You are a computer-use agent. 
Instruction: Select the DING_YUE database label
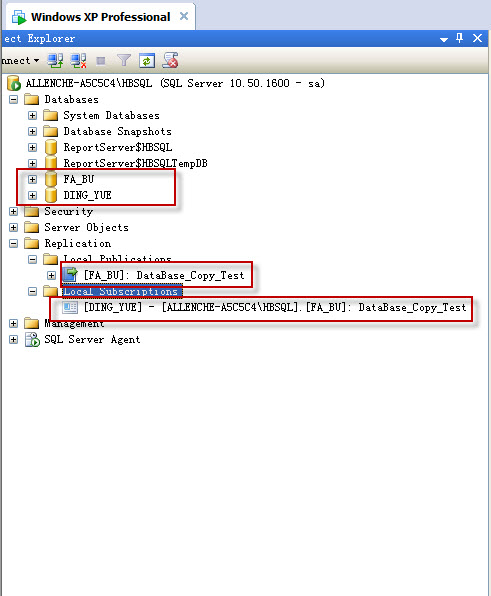[87, 195]
